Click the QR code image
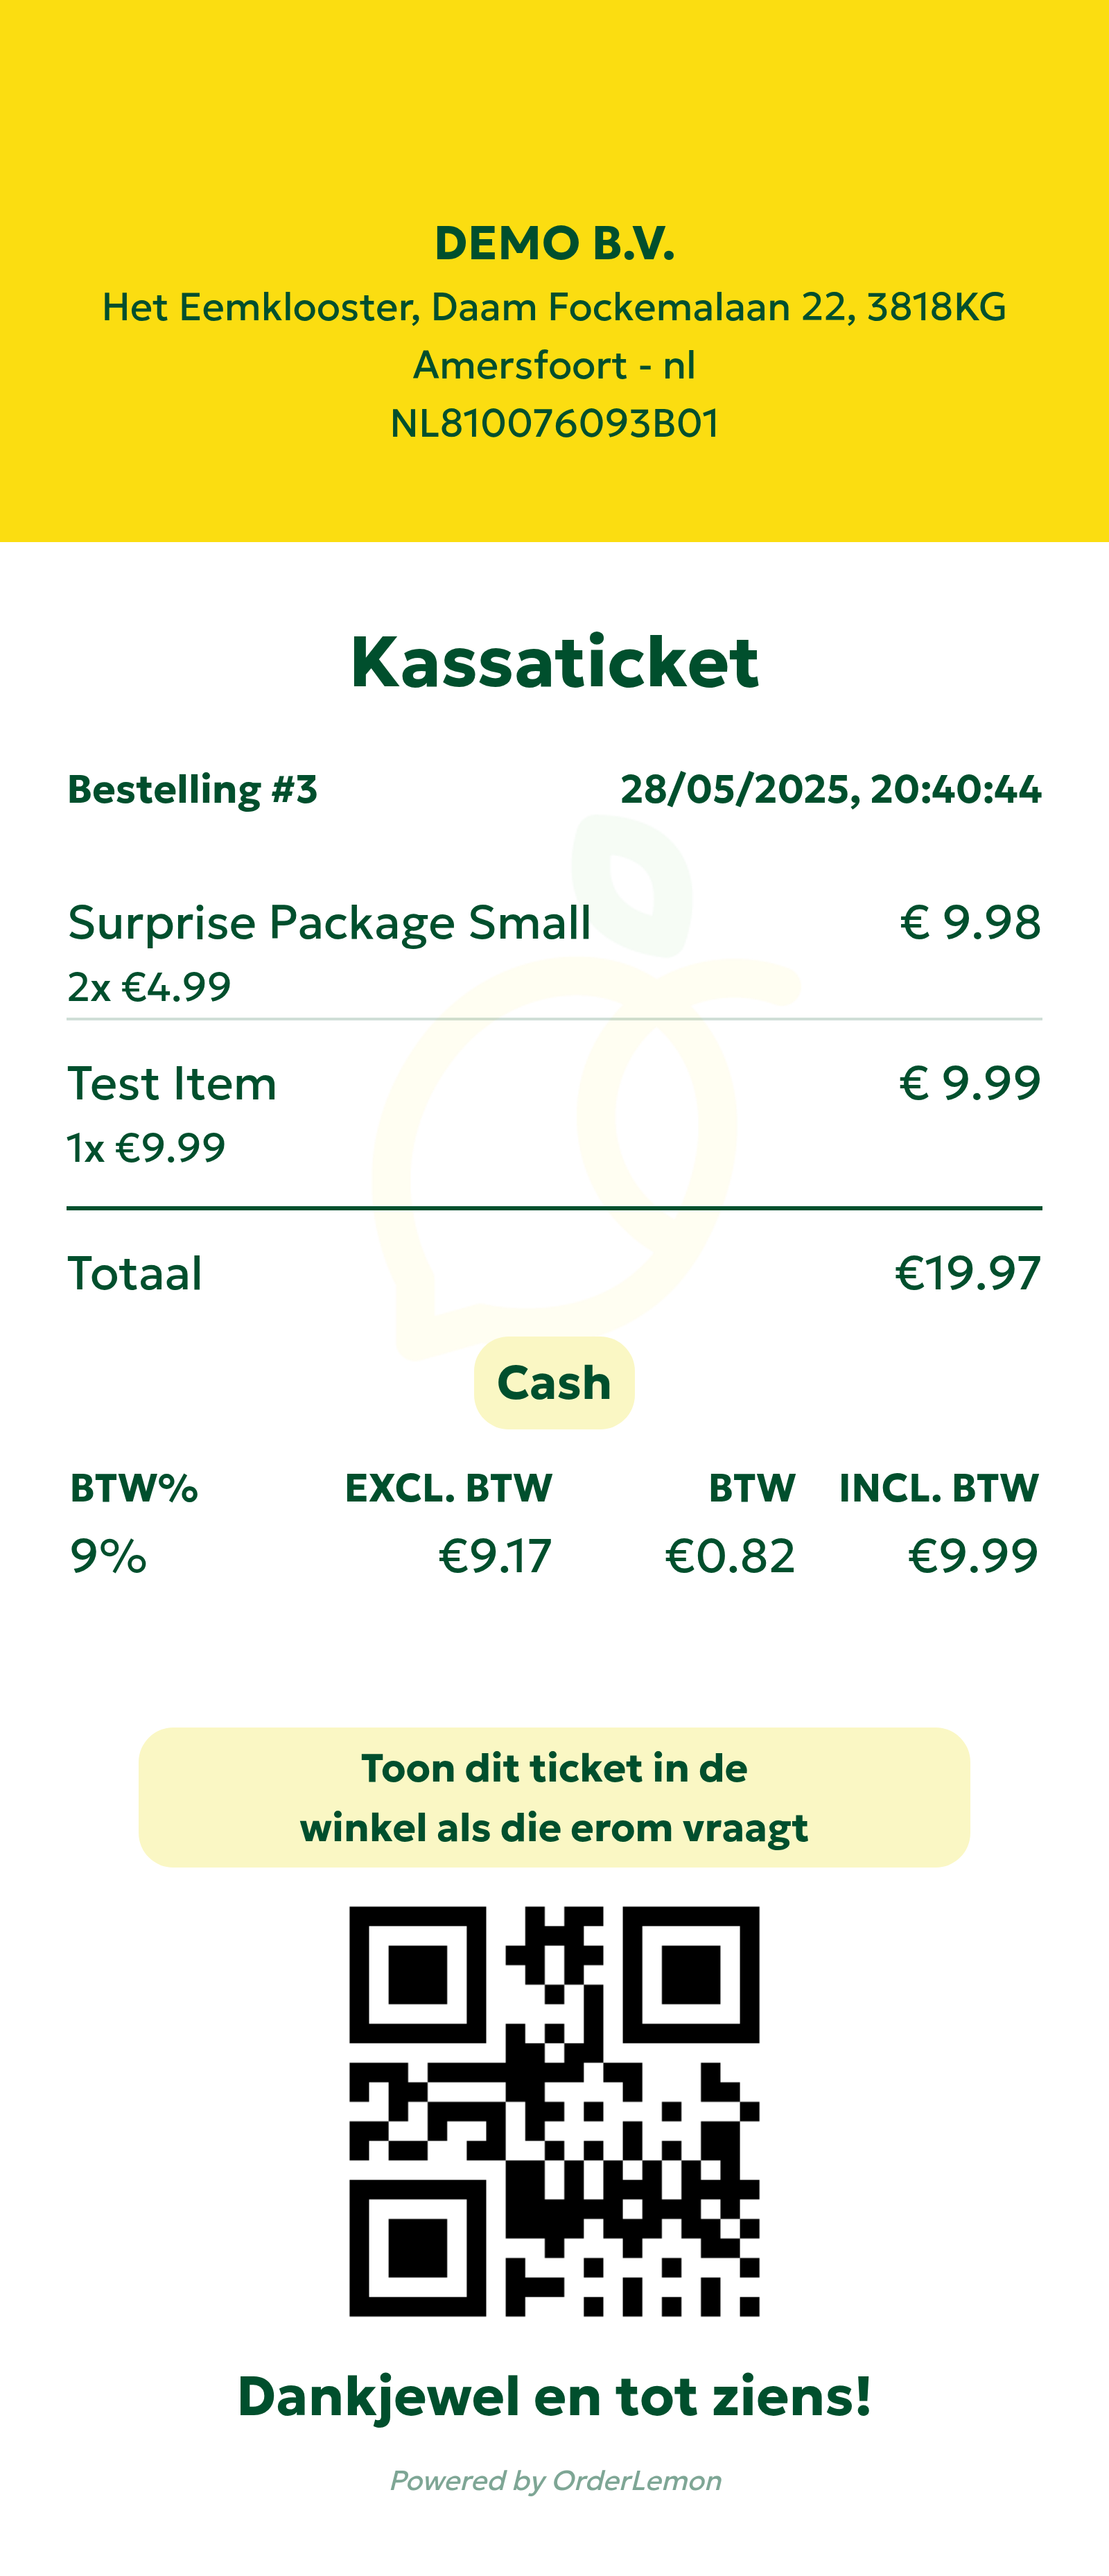Screen dimensions: 1109x2576 pyautogui.click(x=554, y=2111)
